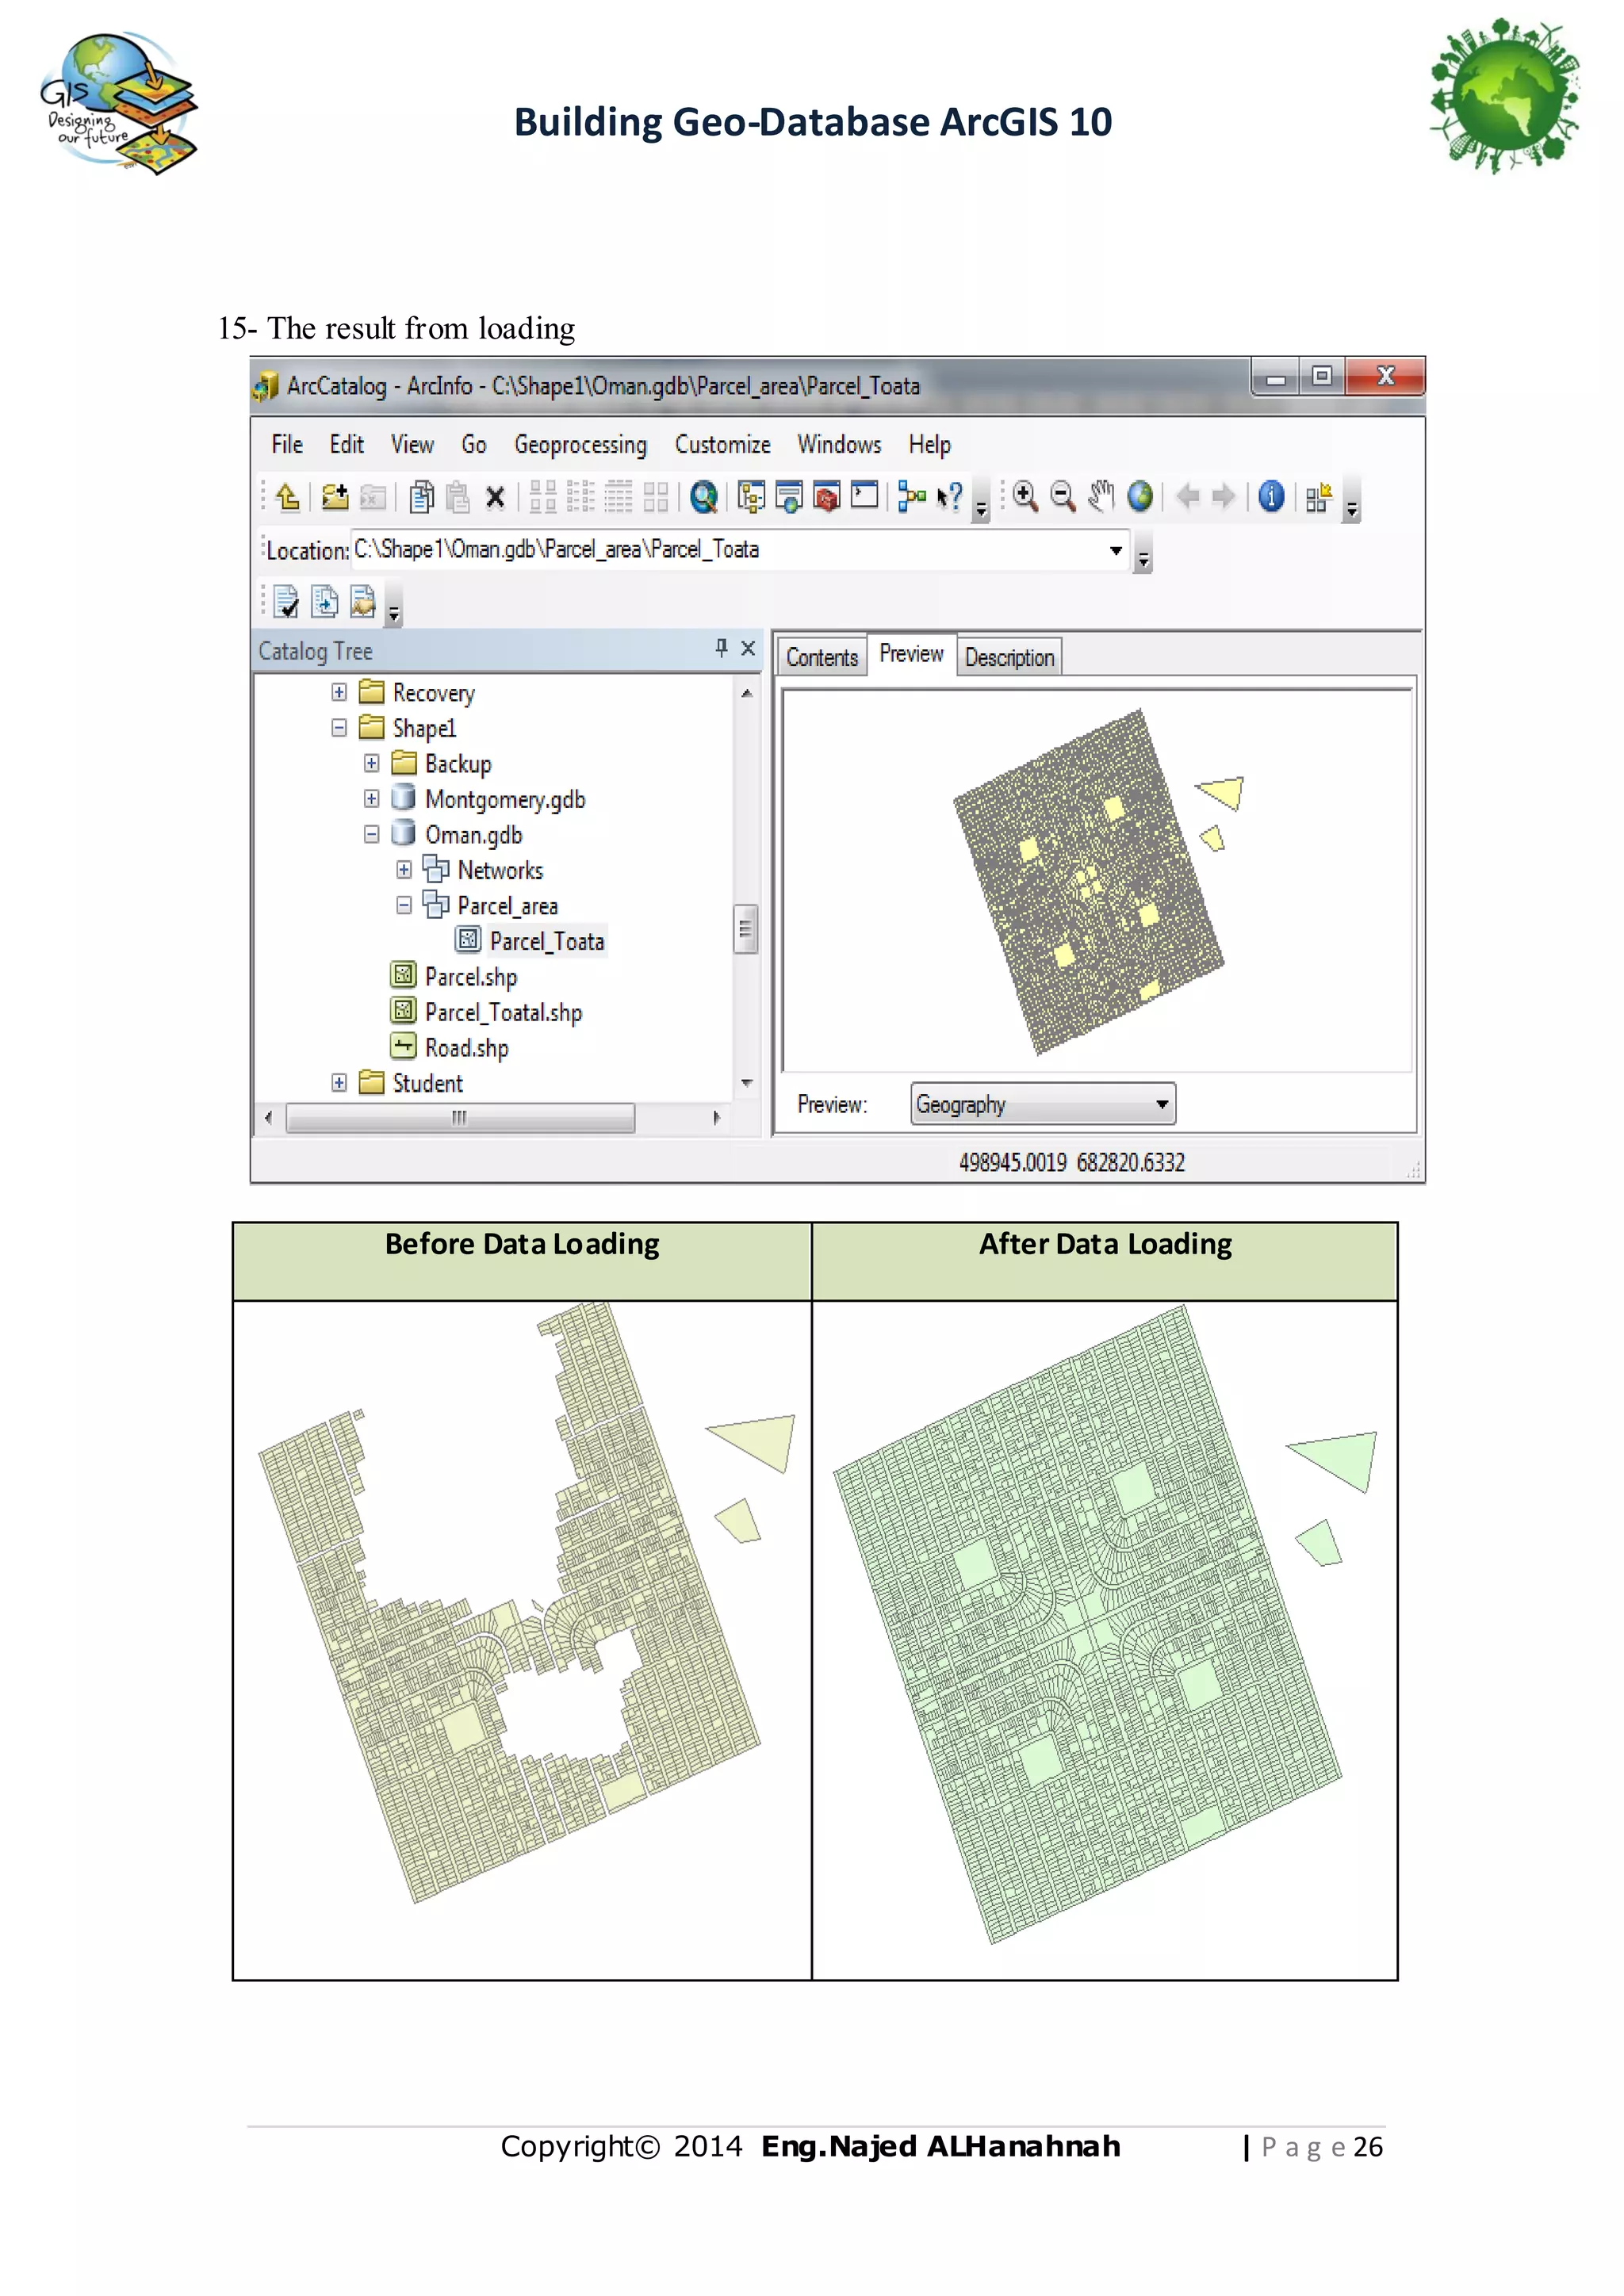Click the Paste toolbar icon
The image size is (1624, 2296).
pyautogui.click(x=458, y=496)
